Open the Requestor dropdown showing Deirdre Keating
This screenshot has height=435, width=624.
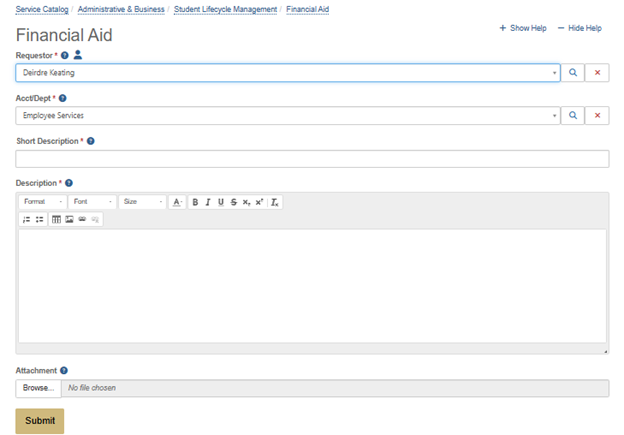(x=288, y=72)
